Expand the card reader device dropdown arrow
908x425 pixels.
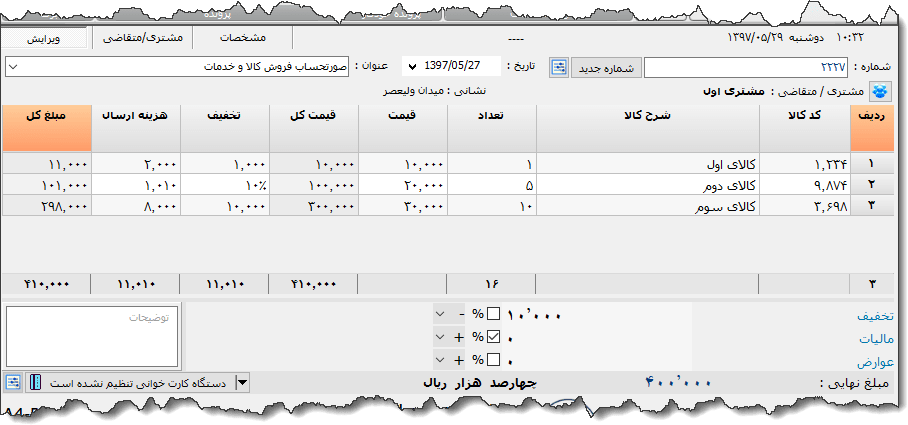pyautogui.click(x=243, y=383)
